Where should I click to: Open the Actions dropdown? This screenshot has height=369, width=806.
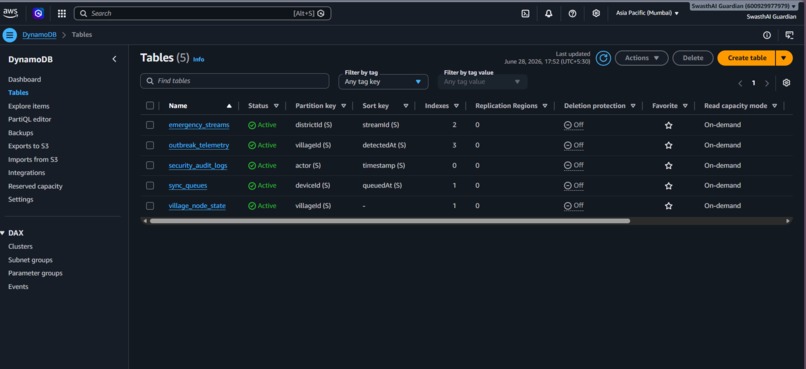(642, 58)
